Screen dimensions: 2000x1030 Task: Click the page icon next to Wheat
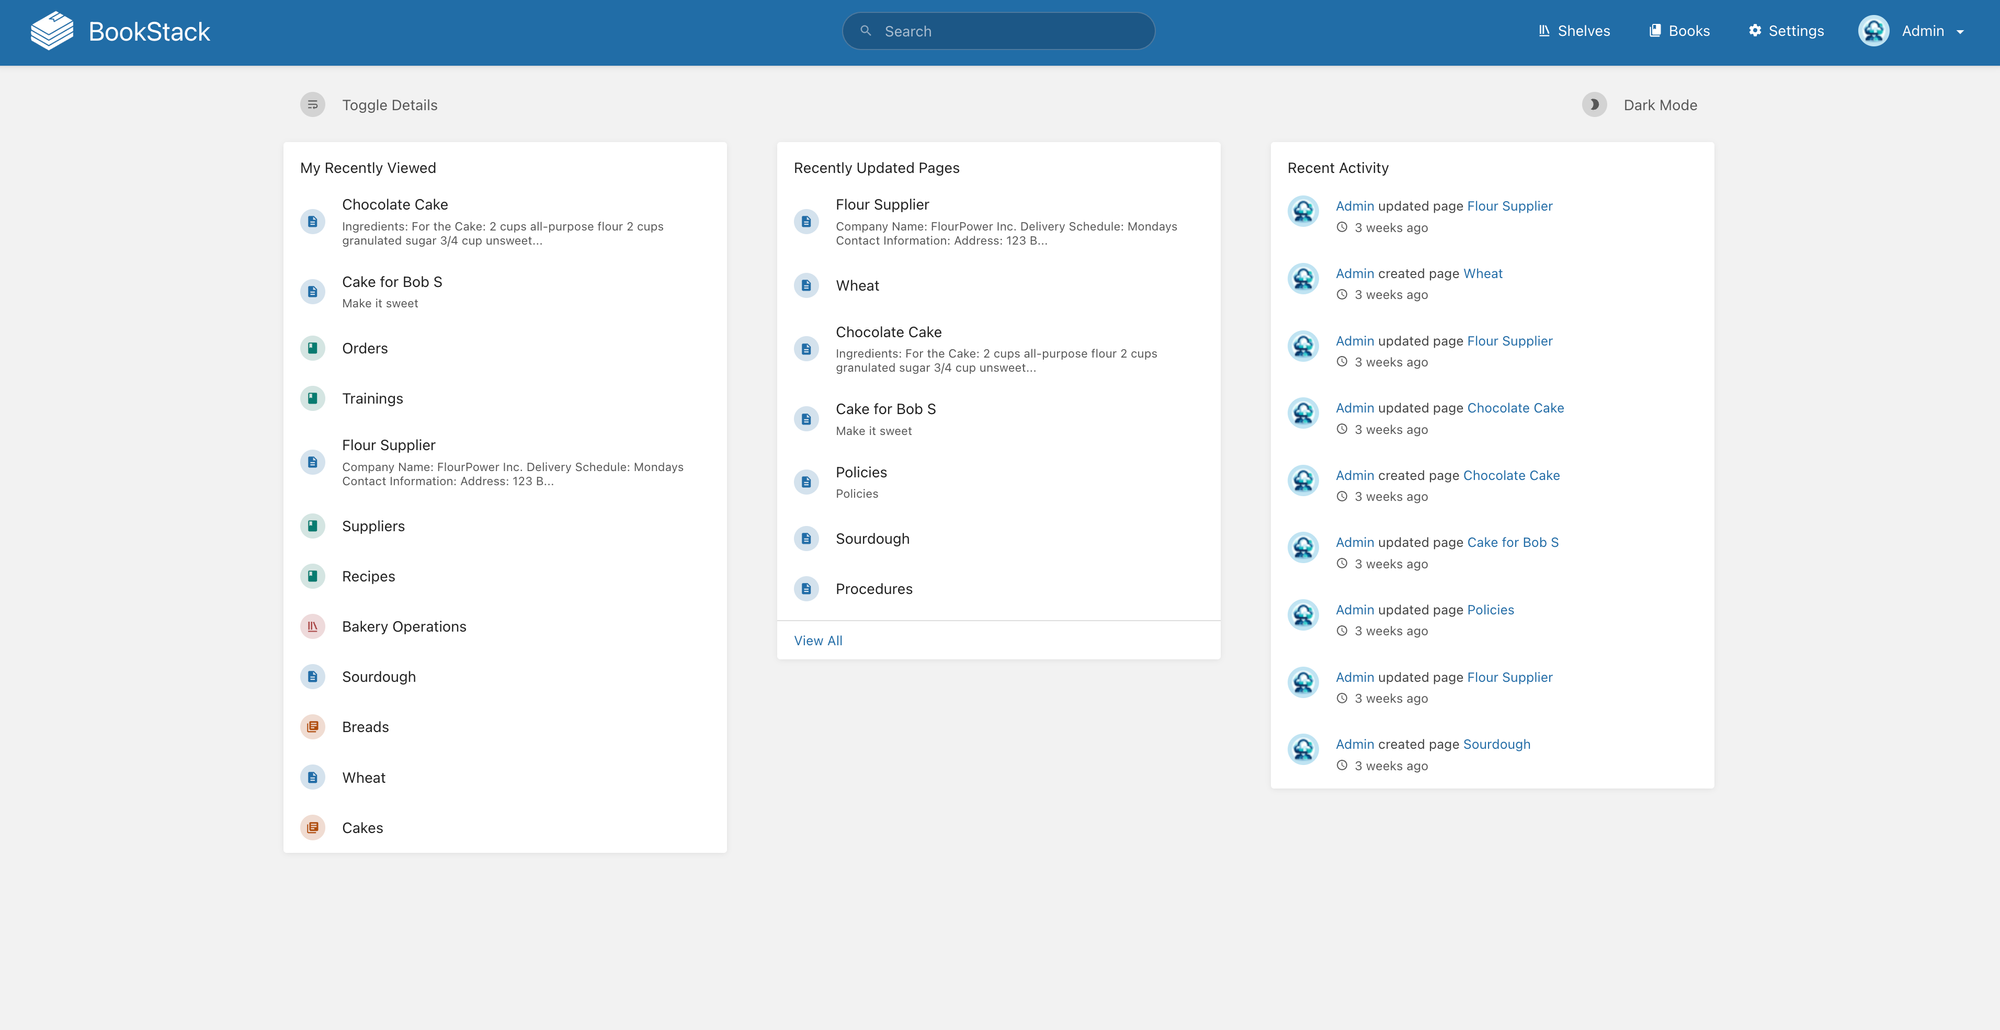[x=312, y=777]
